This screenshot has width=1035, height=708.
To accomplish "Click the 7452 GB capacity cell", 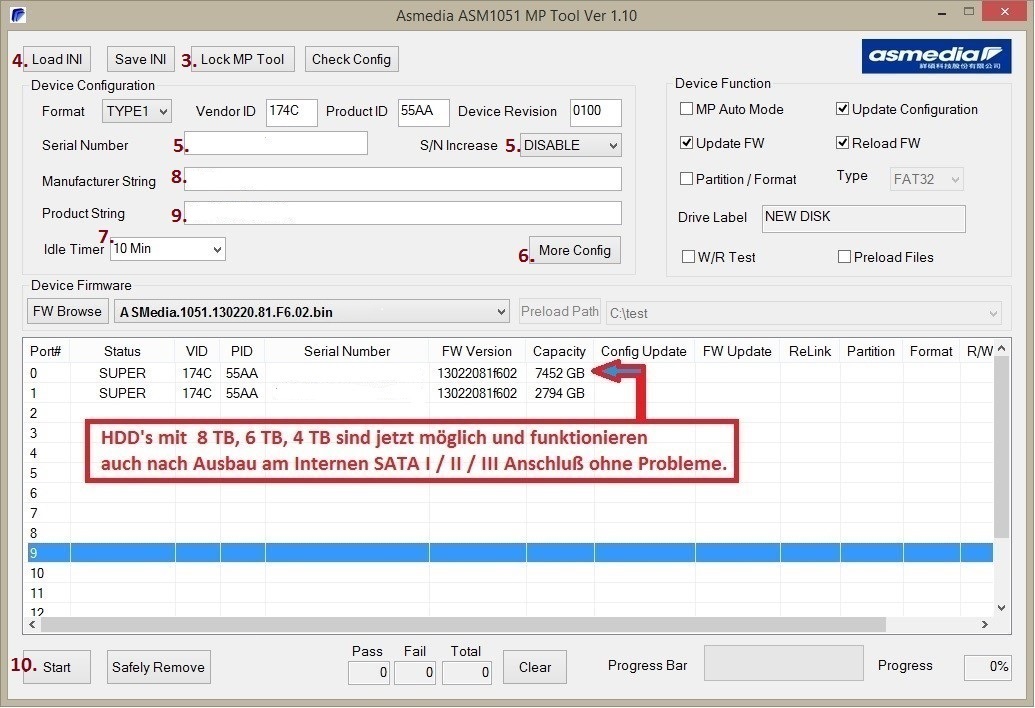I will (x=560, y=373).
